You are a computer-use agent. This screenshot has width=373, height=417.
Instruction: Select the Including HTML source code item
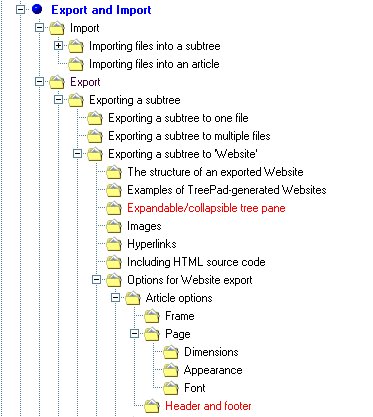click(x=196, y=262)
